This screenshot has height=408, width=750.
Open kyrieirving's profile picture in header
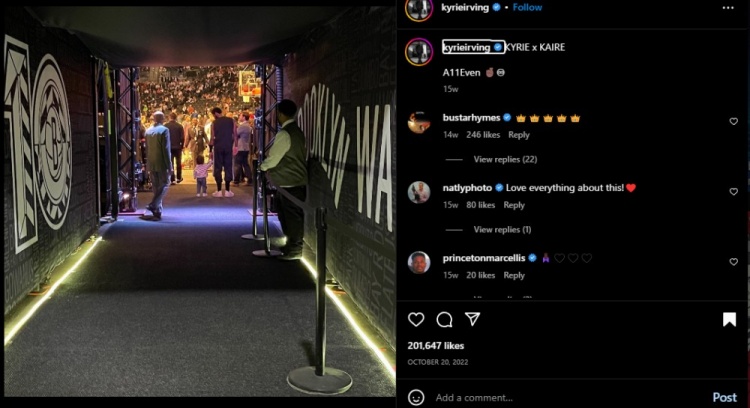[419, 10]
